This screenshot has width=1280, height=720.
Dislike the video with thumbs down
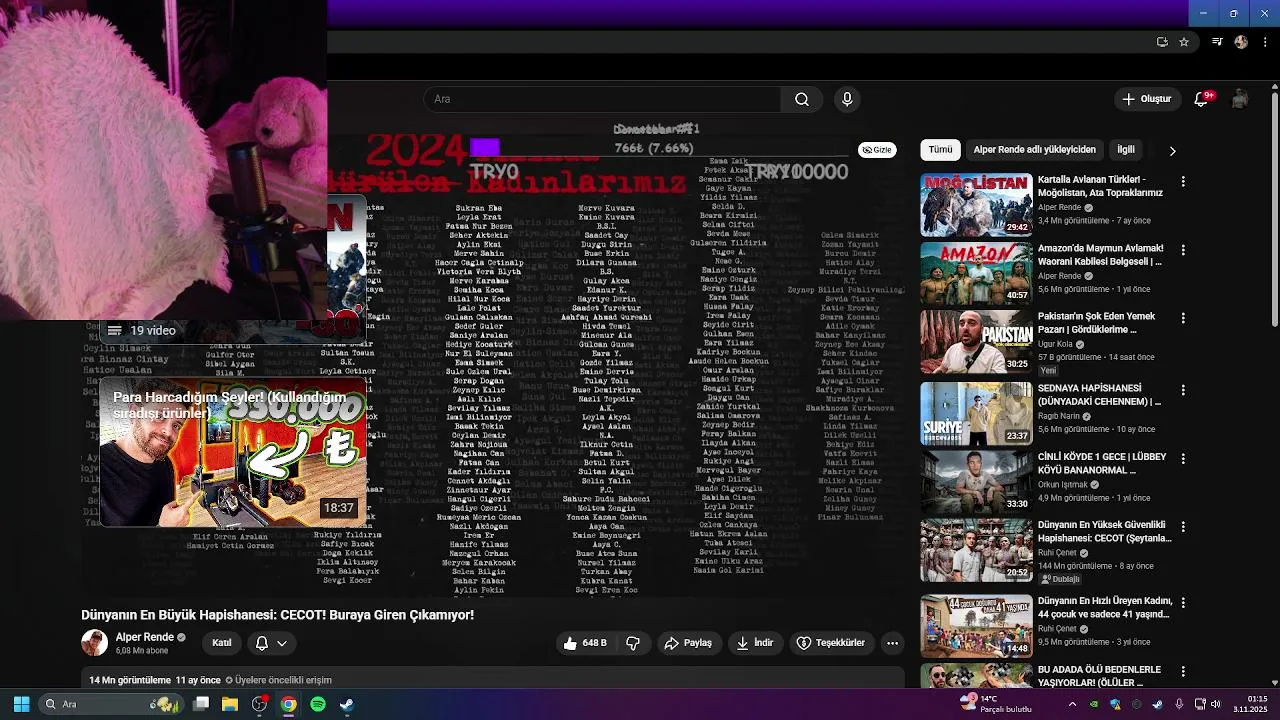[x=633, y=643]
